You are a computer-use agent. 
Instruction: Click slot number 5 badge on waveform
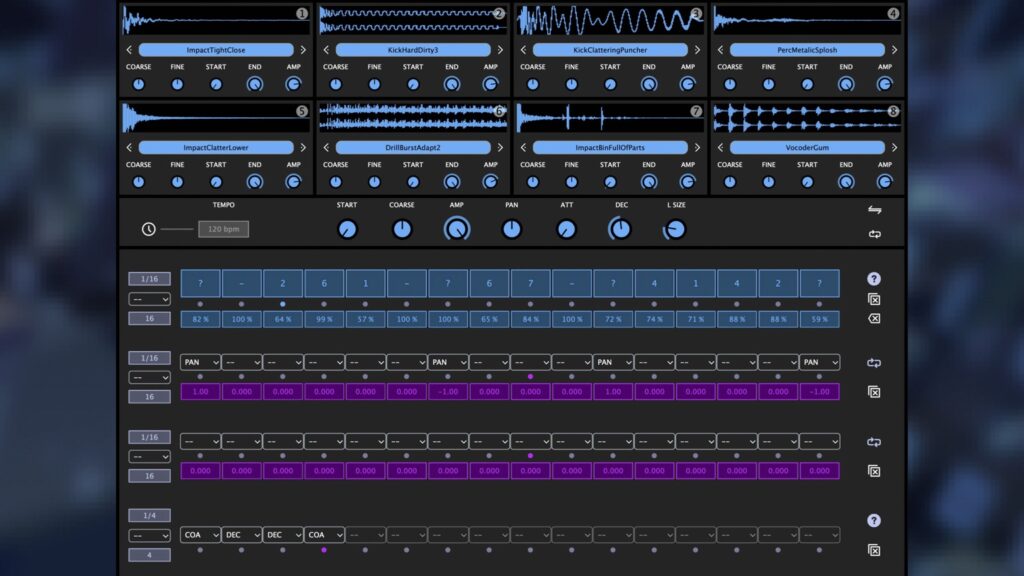(302, 111)
